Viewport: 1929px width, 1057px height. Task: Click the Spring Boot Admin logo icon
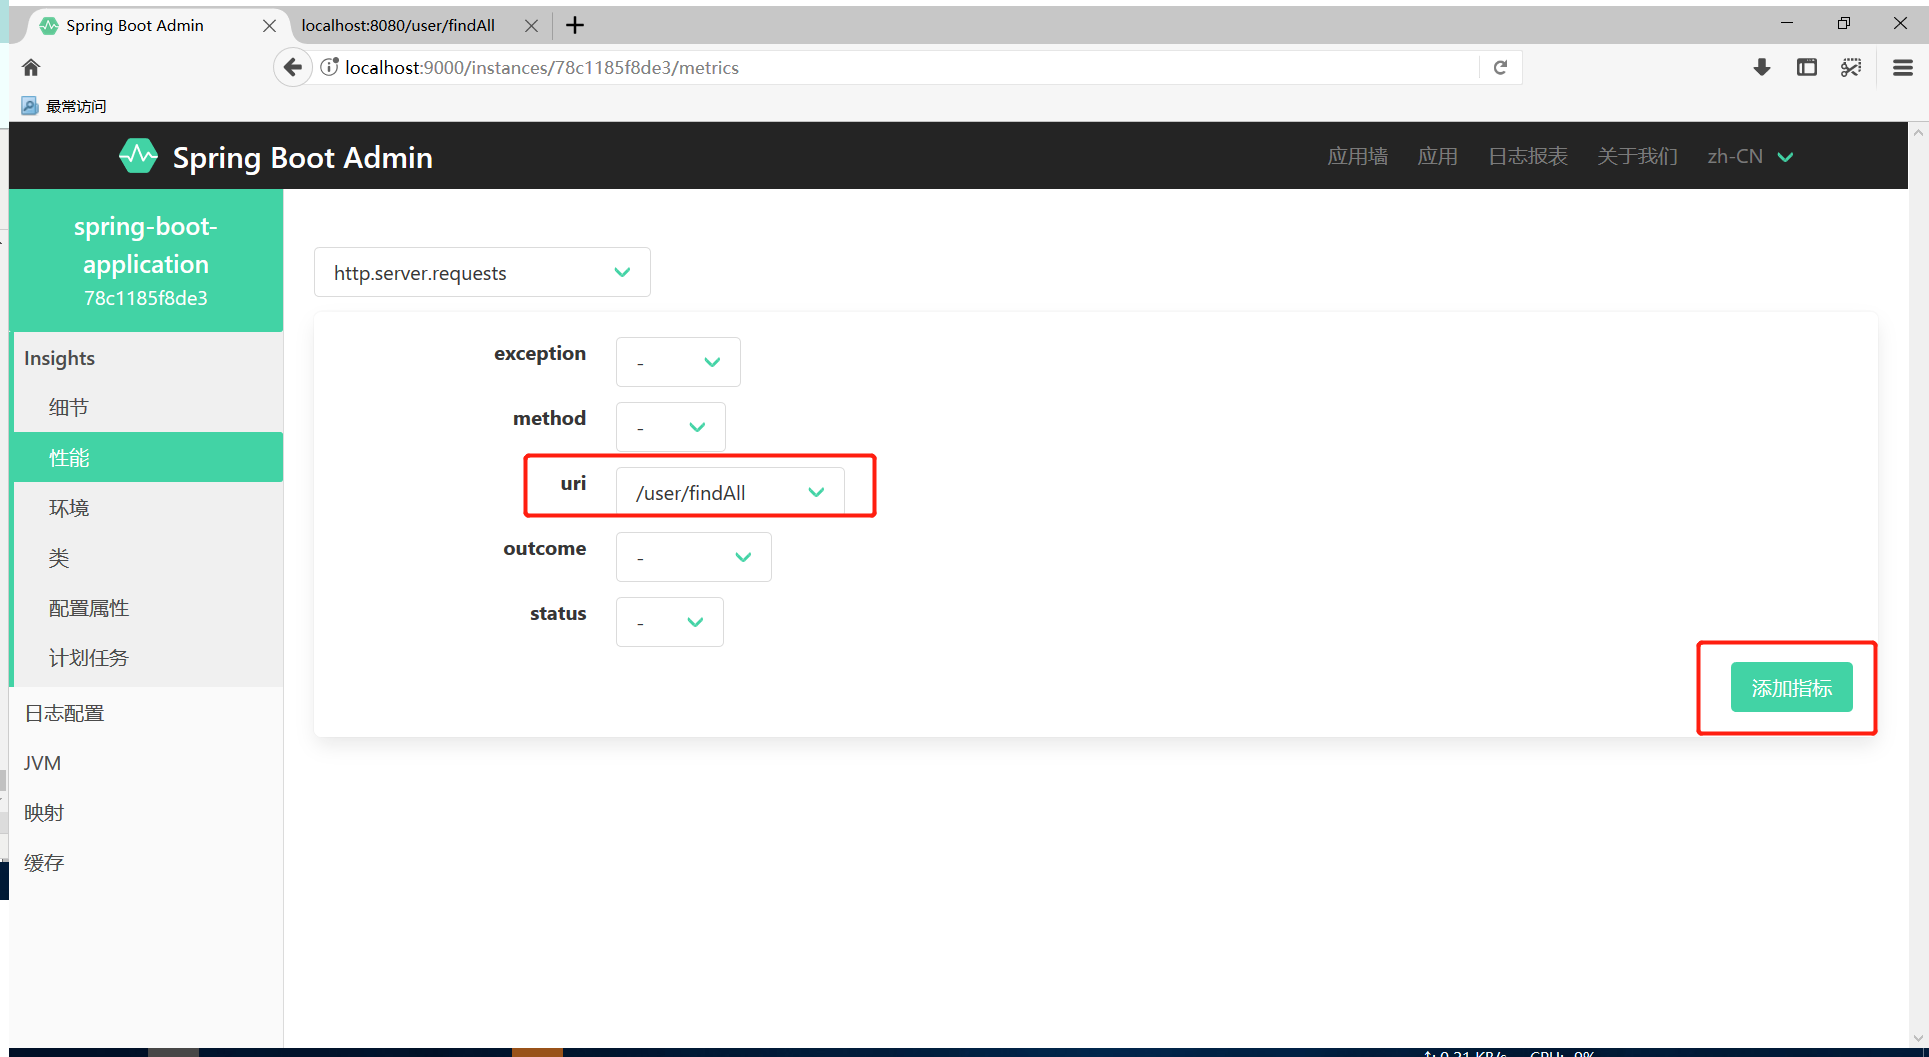click(x=138, y=156)
